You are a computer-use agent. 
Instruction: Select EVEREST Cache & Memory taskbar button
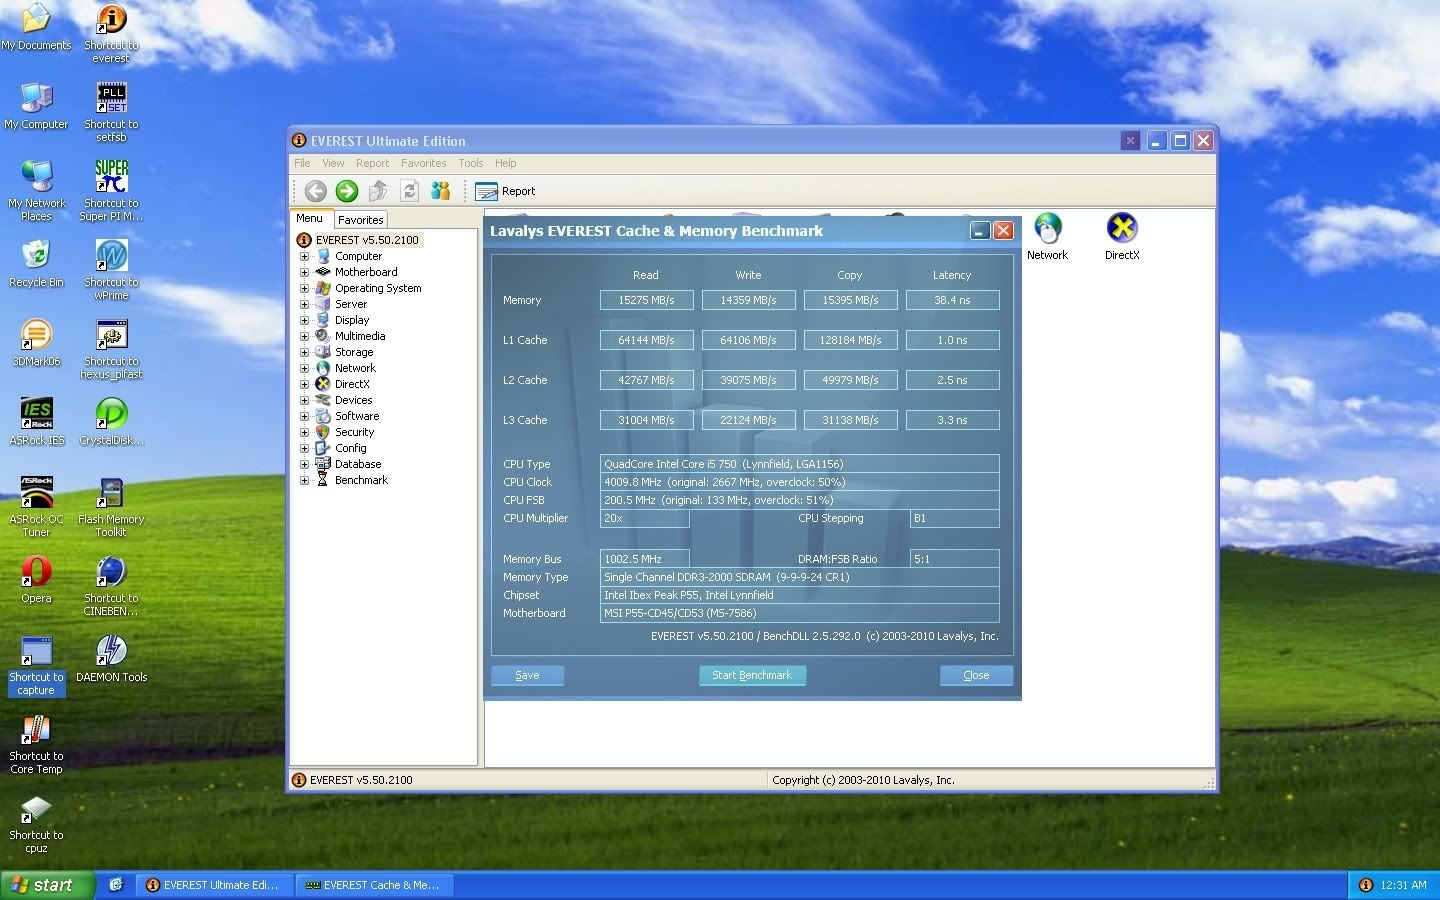(374, 885)
